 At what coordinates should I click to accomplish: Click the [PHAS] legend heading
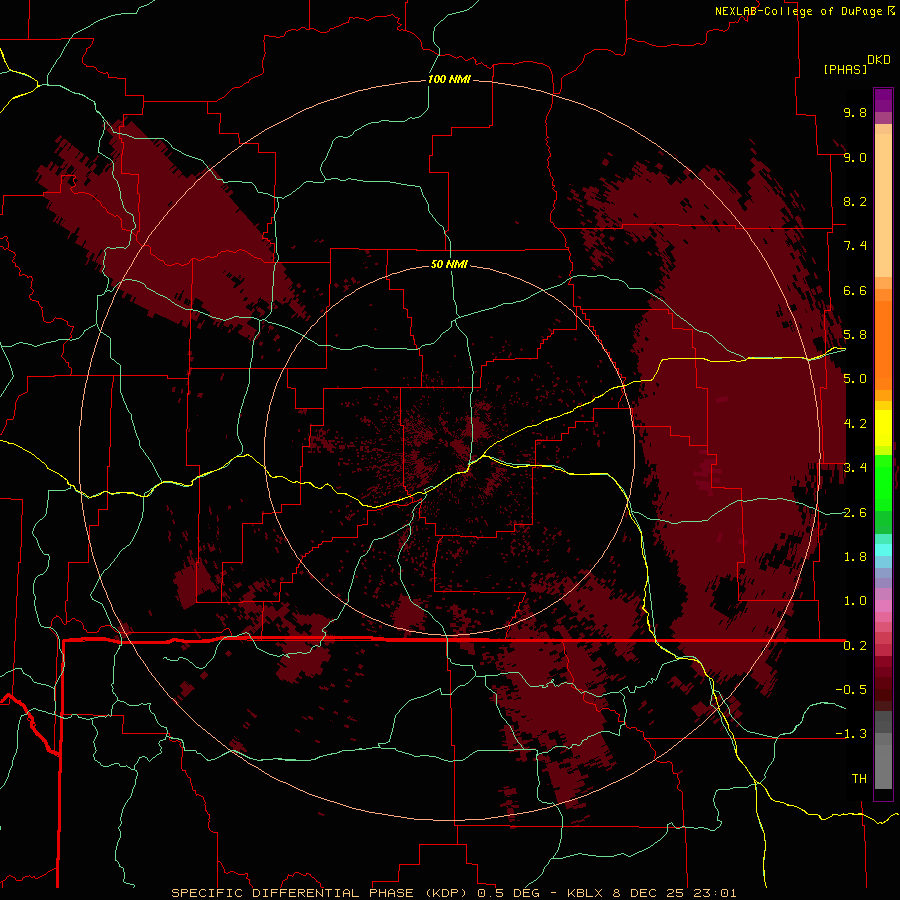tap(845, 70)
